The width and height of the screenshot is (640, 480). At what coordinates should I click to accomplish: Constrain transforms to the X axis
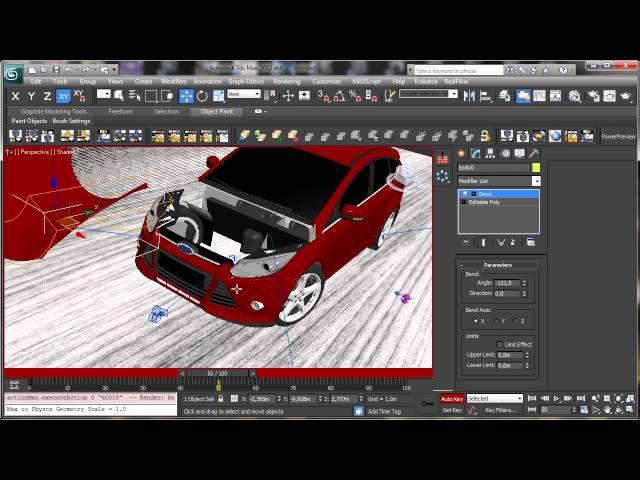tap(15, 96)
